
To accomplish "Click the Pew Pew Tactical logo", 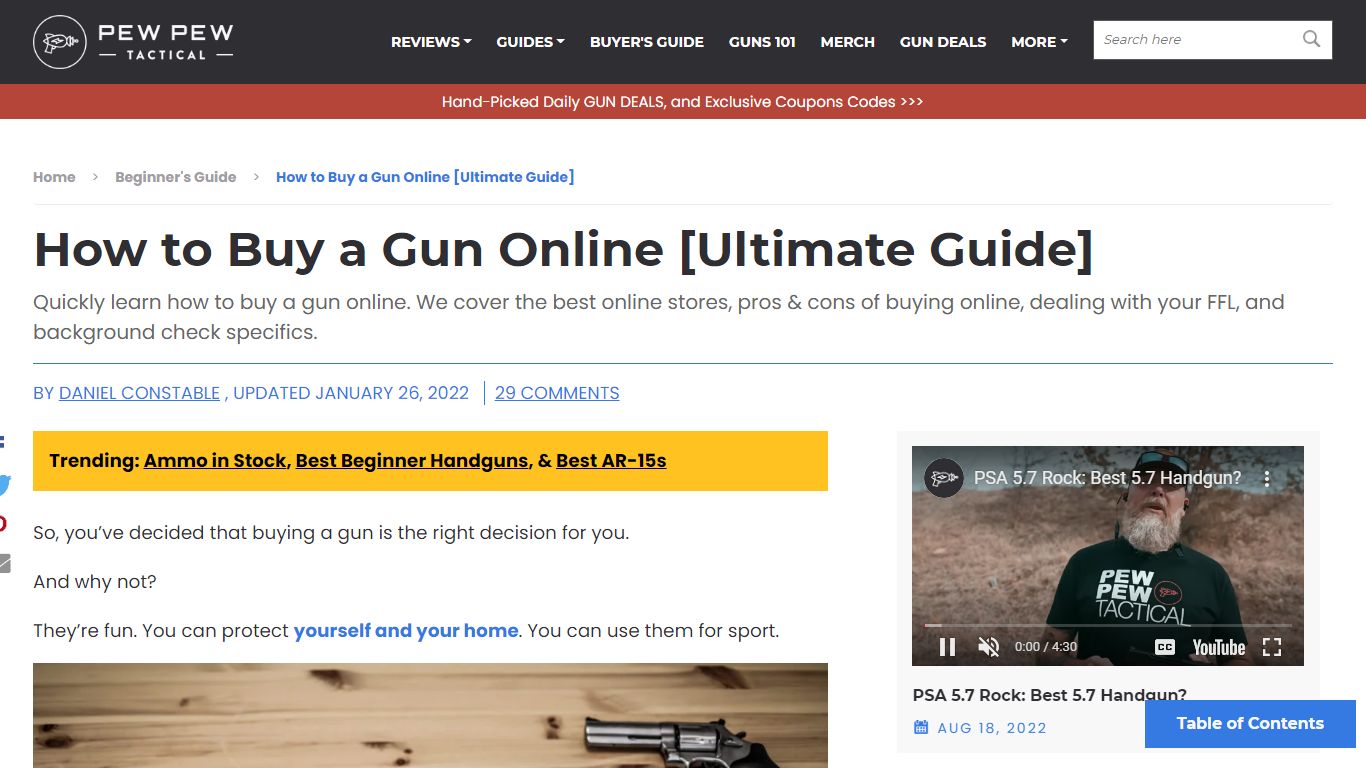I will pos(133,42).
